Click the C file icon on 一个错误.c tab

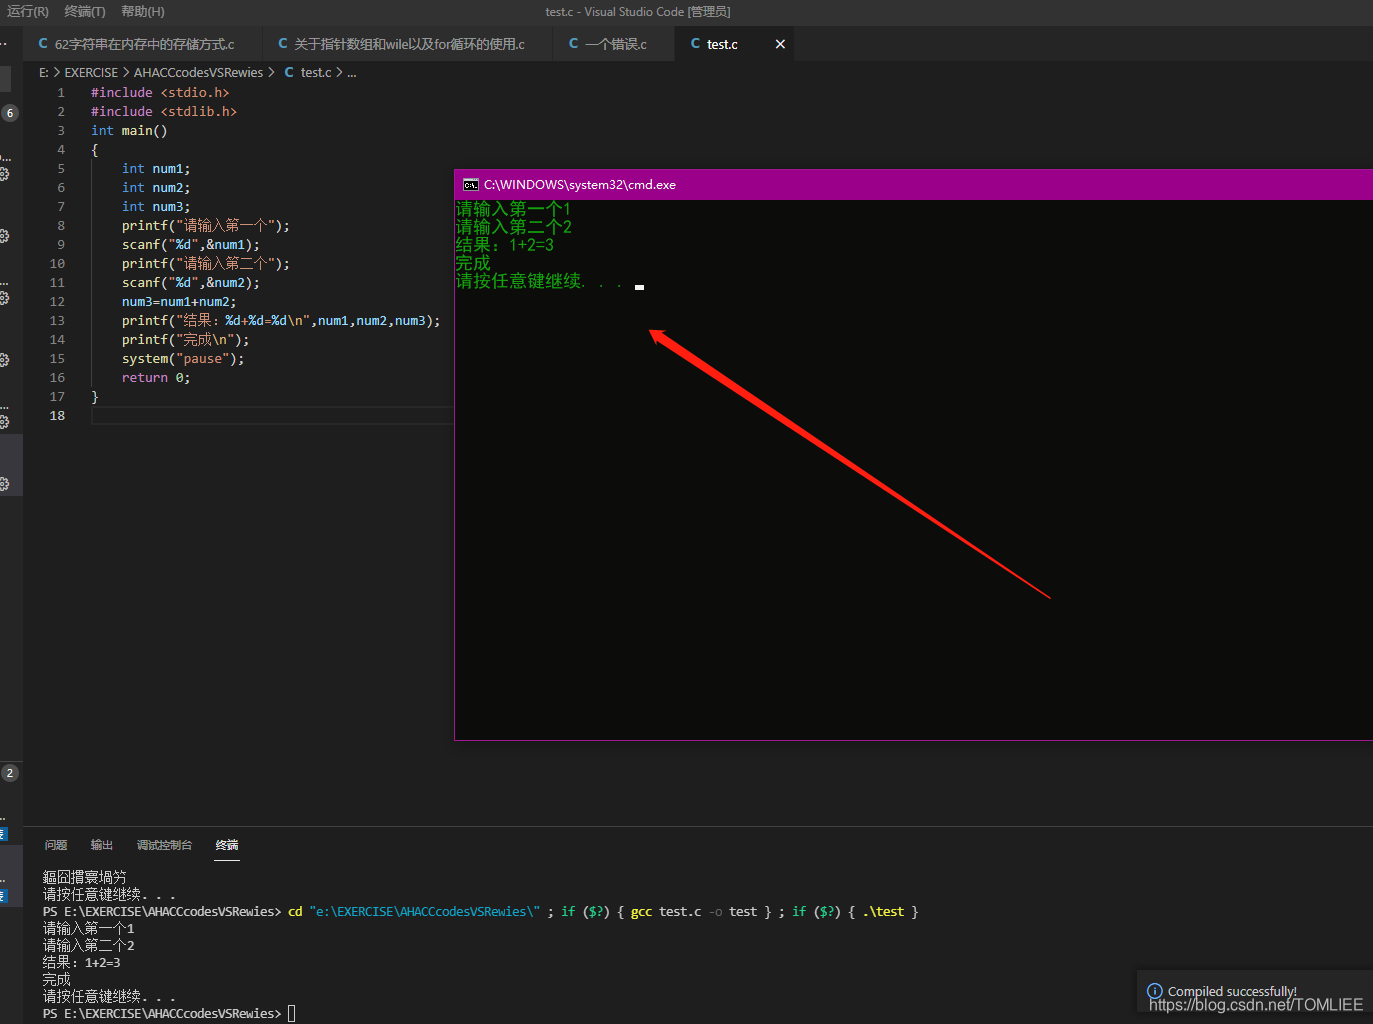tap(573, 44)
